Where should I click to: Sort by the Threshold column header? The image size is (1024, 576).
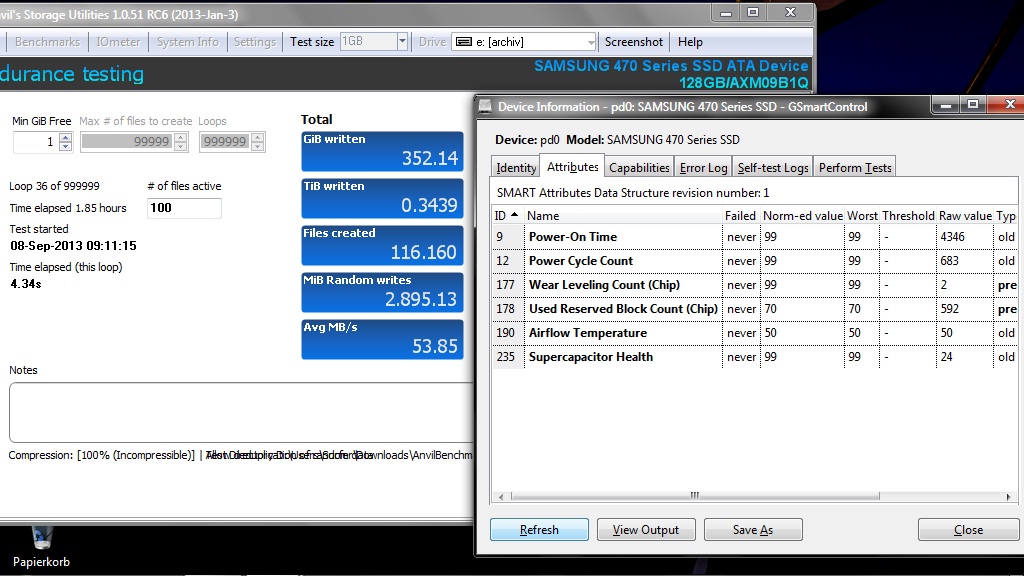[x=908, y=216]
